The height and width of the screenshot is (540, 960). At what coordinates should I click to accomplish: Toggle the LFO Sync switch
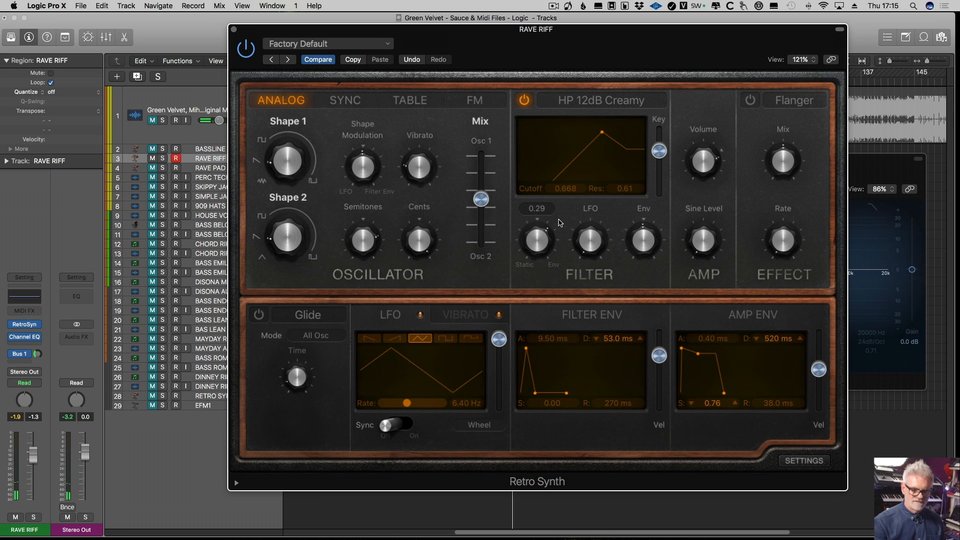395,424
